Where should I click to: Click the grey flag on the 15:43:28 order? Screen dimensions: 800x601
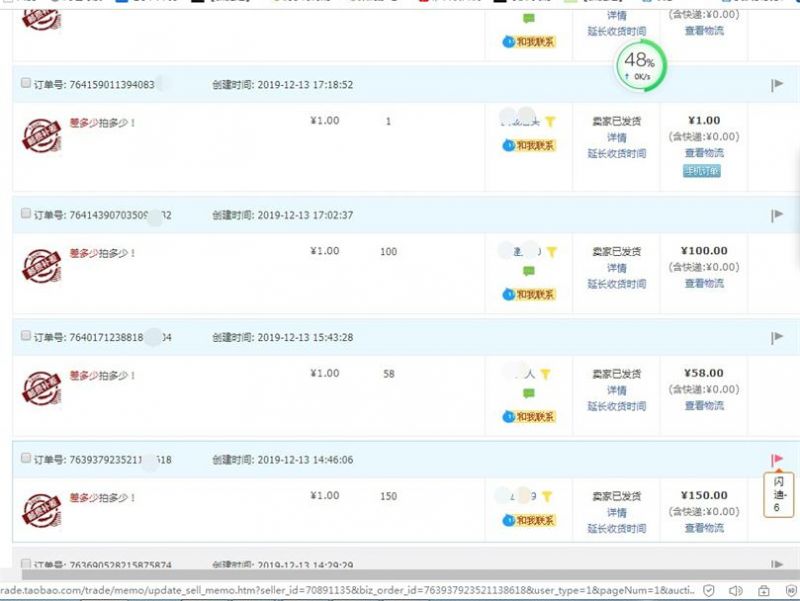coord(777,338)
